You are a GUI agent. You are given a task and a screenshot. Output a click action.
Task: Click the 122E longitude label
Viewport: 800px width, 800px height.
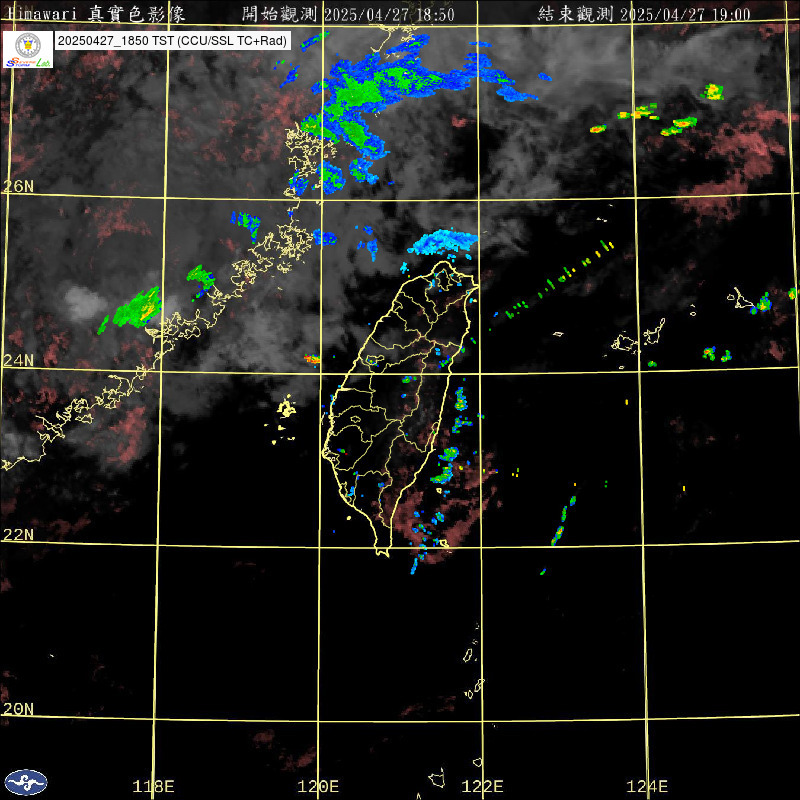pos(482,786)
